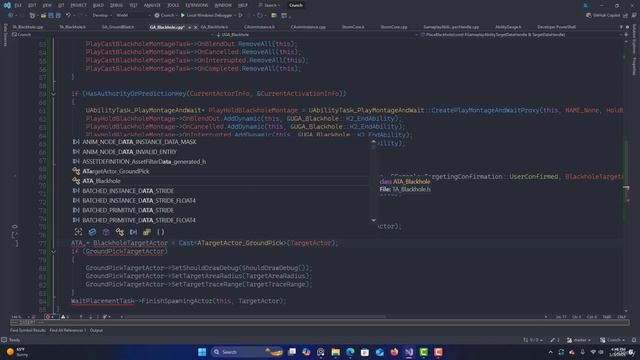
Task: Toggle the blue cube IntelliSense filter
Action: click(x=92, y=232)
